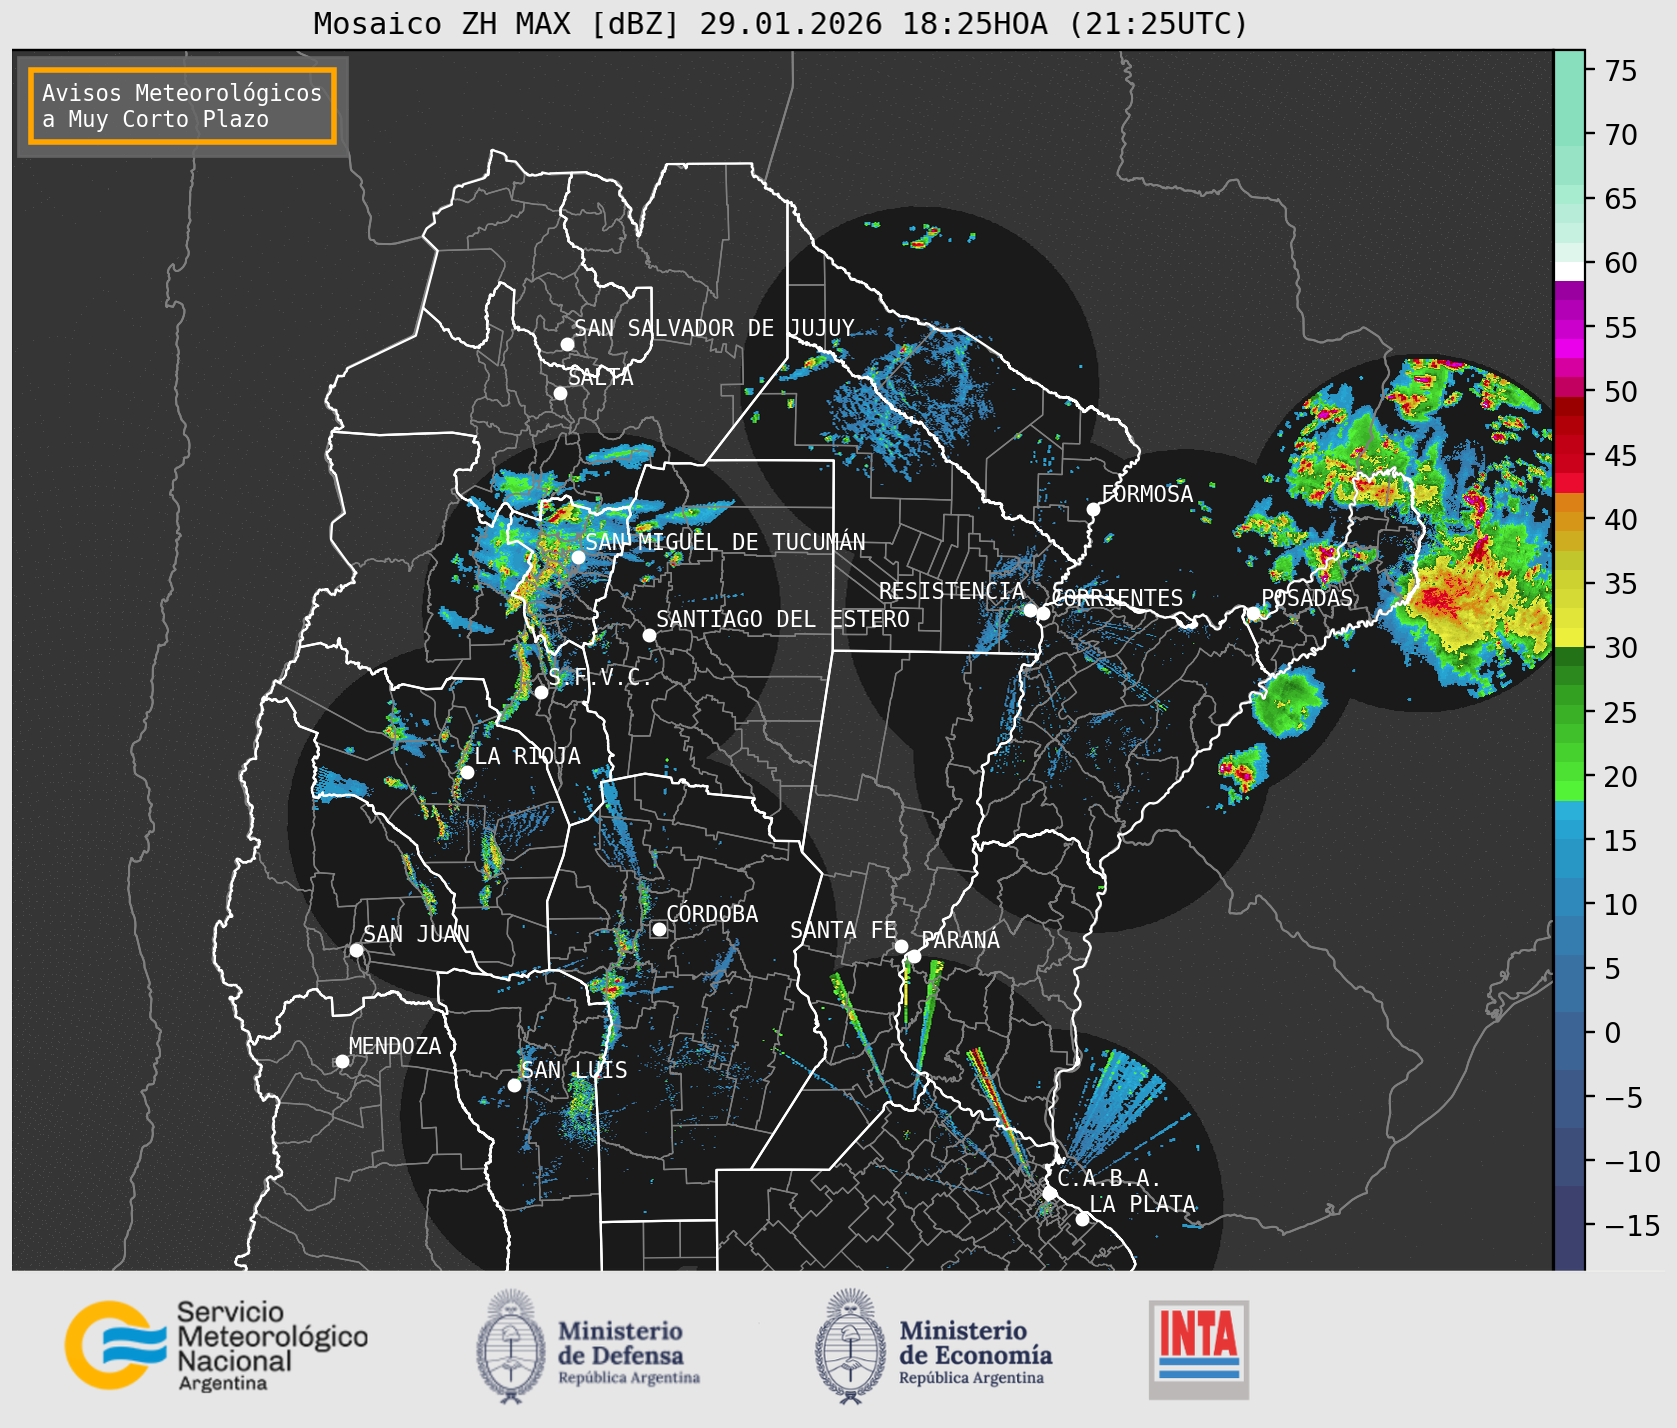Screen dimensions: 1677x1428
Task: Click the SAN MIGUEL DE TUCUMÁN label
Action: [725, 542]
